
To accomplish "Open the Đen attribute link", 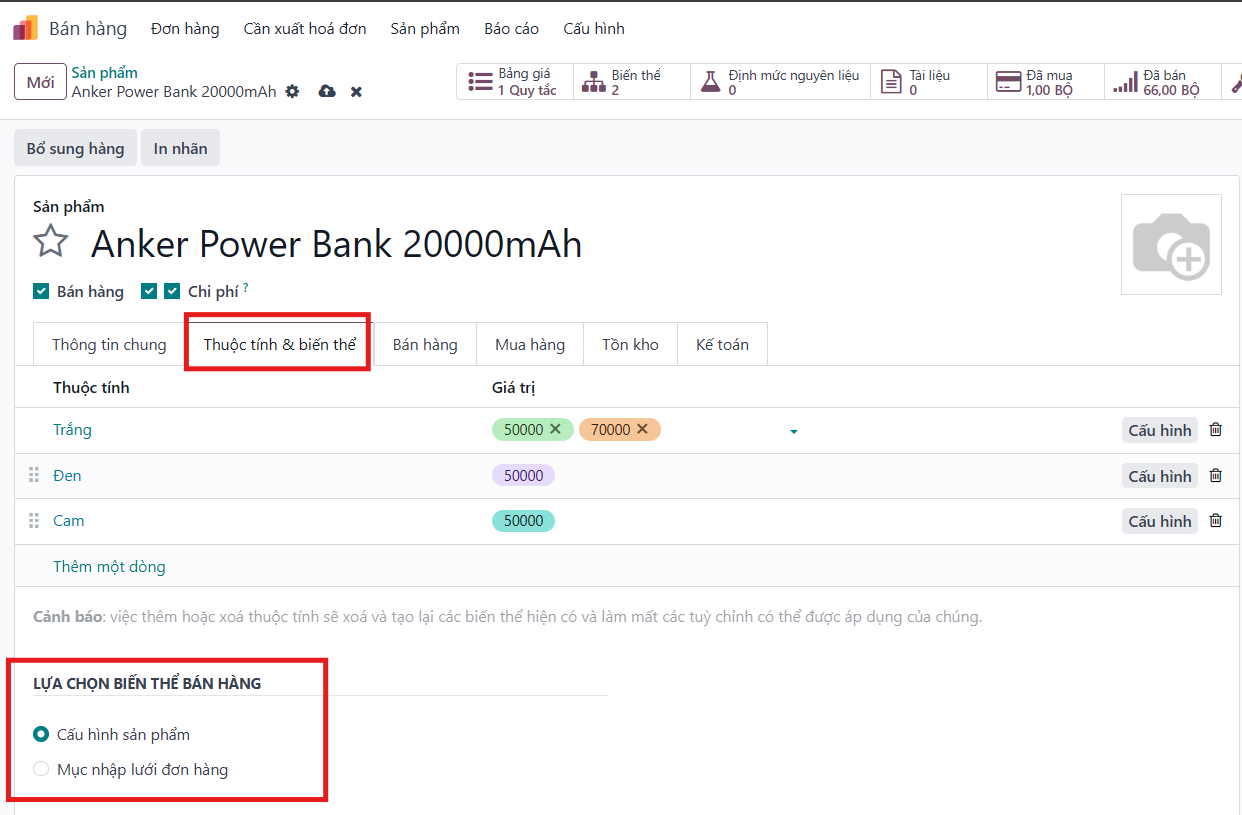I will click(67, 475).
